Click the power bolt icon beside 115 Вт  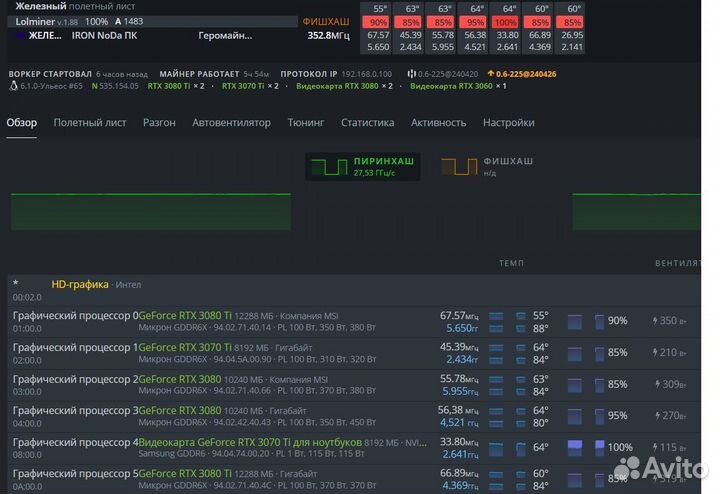655,447
